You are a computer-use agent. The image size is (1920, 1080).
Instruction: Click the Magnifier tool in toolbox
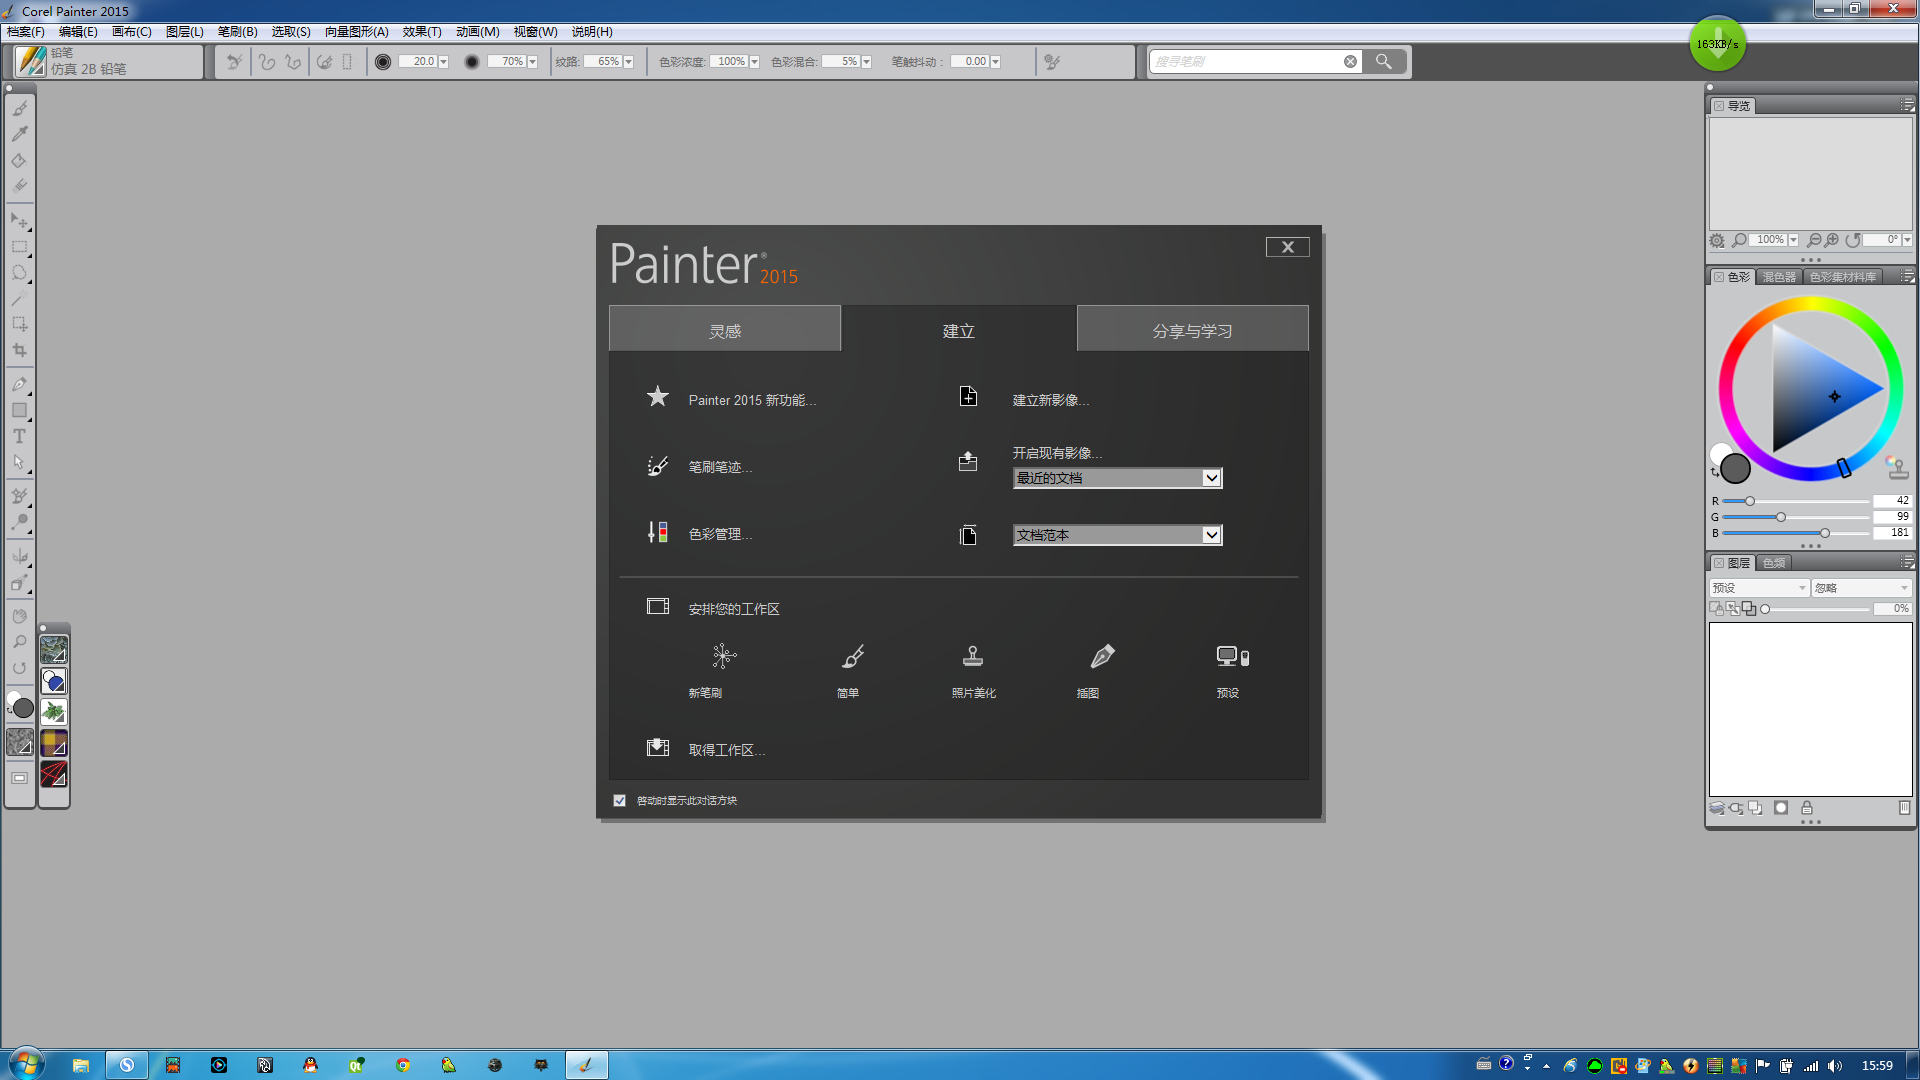[x=19, y=642]
